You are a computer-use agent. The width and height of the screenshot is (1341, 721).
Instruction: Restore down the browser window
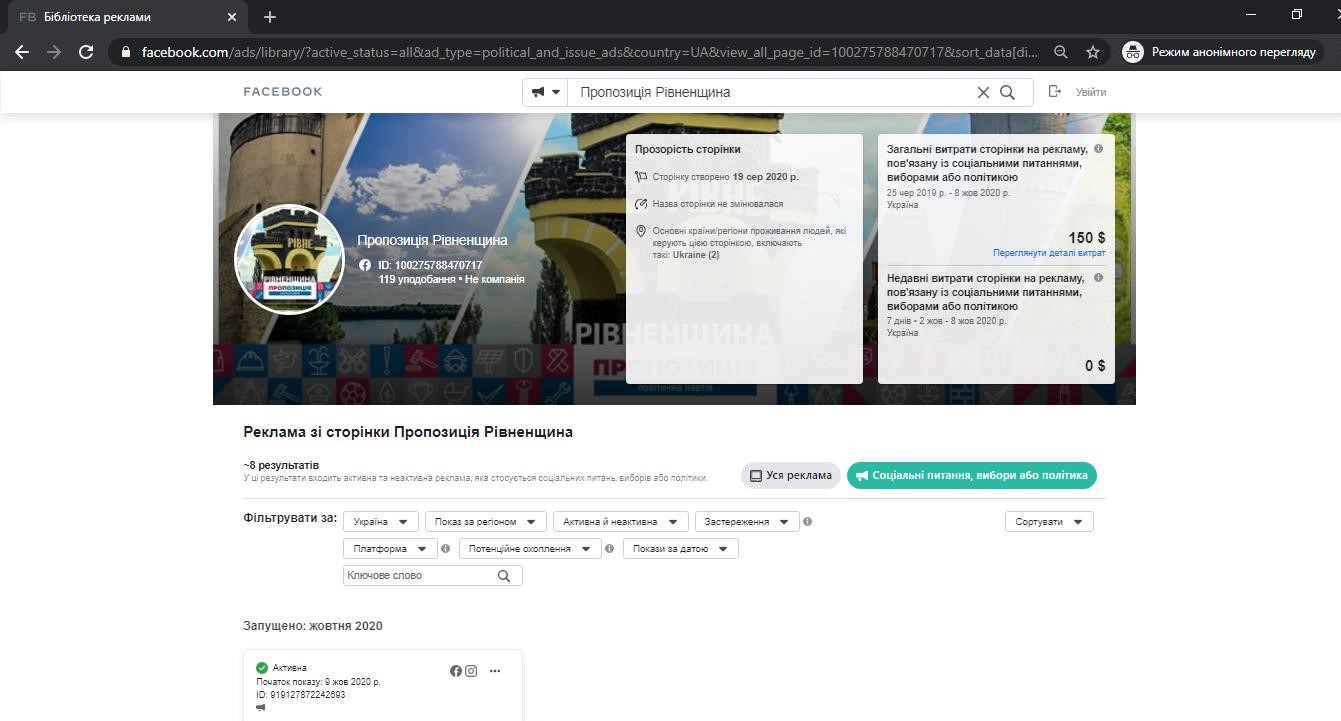(x=1297, y=15)
